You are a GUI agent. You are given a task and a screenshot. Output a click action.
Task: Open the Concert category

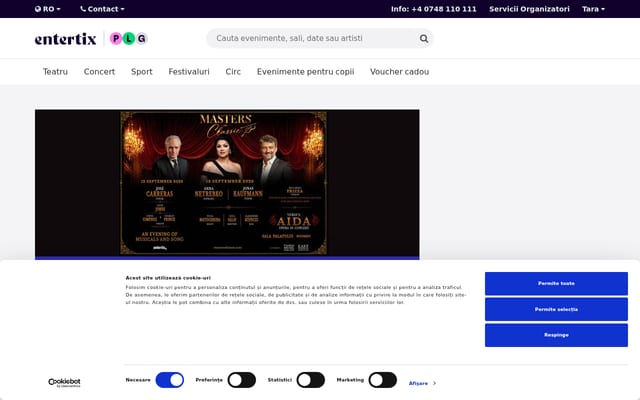pos(99,72)
